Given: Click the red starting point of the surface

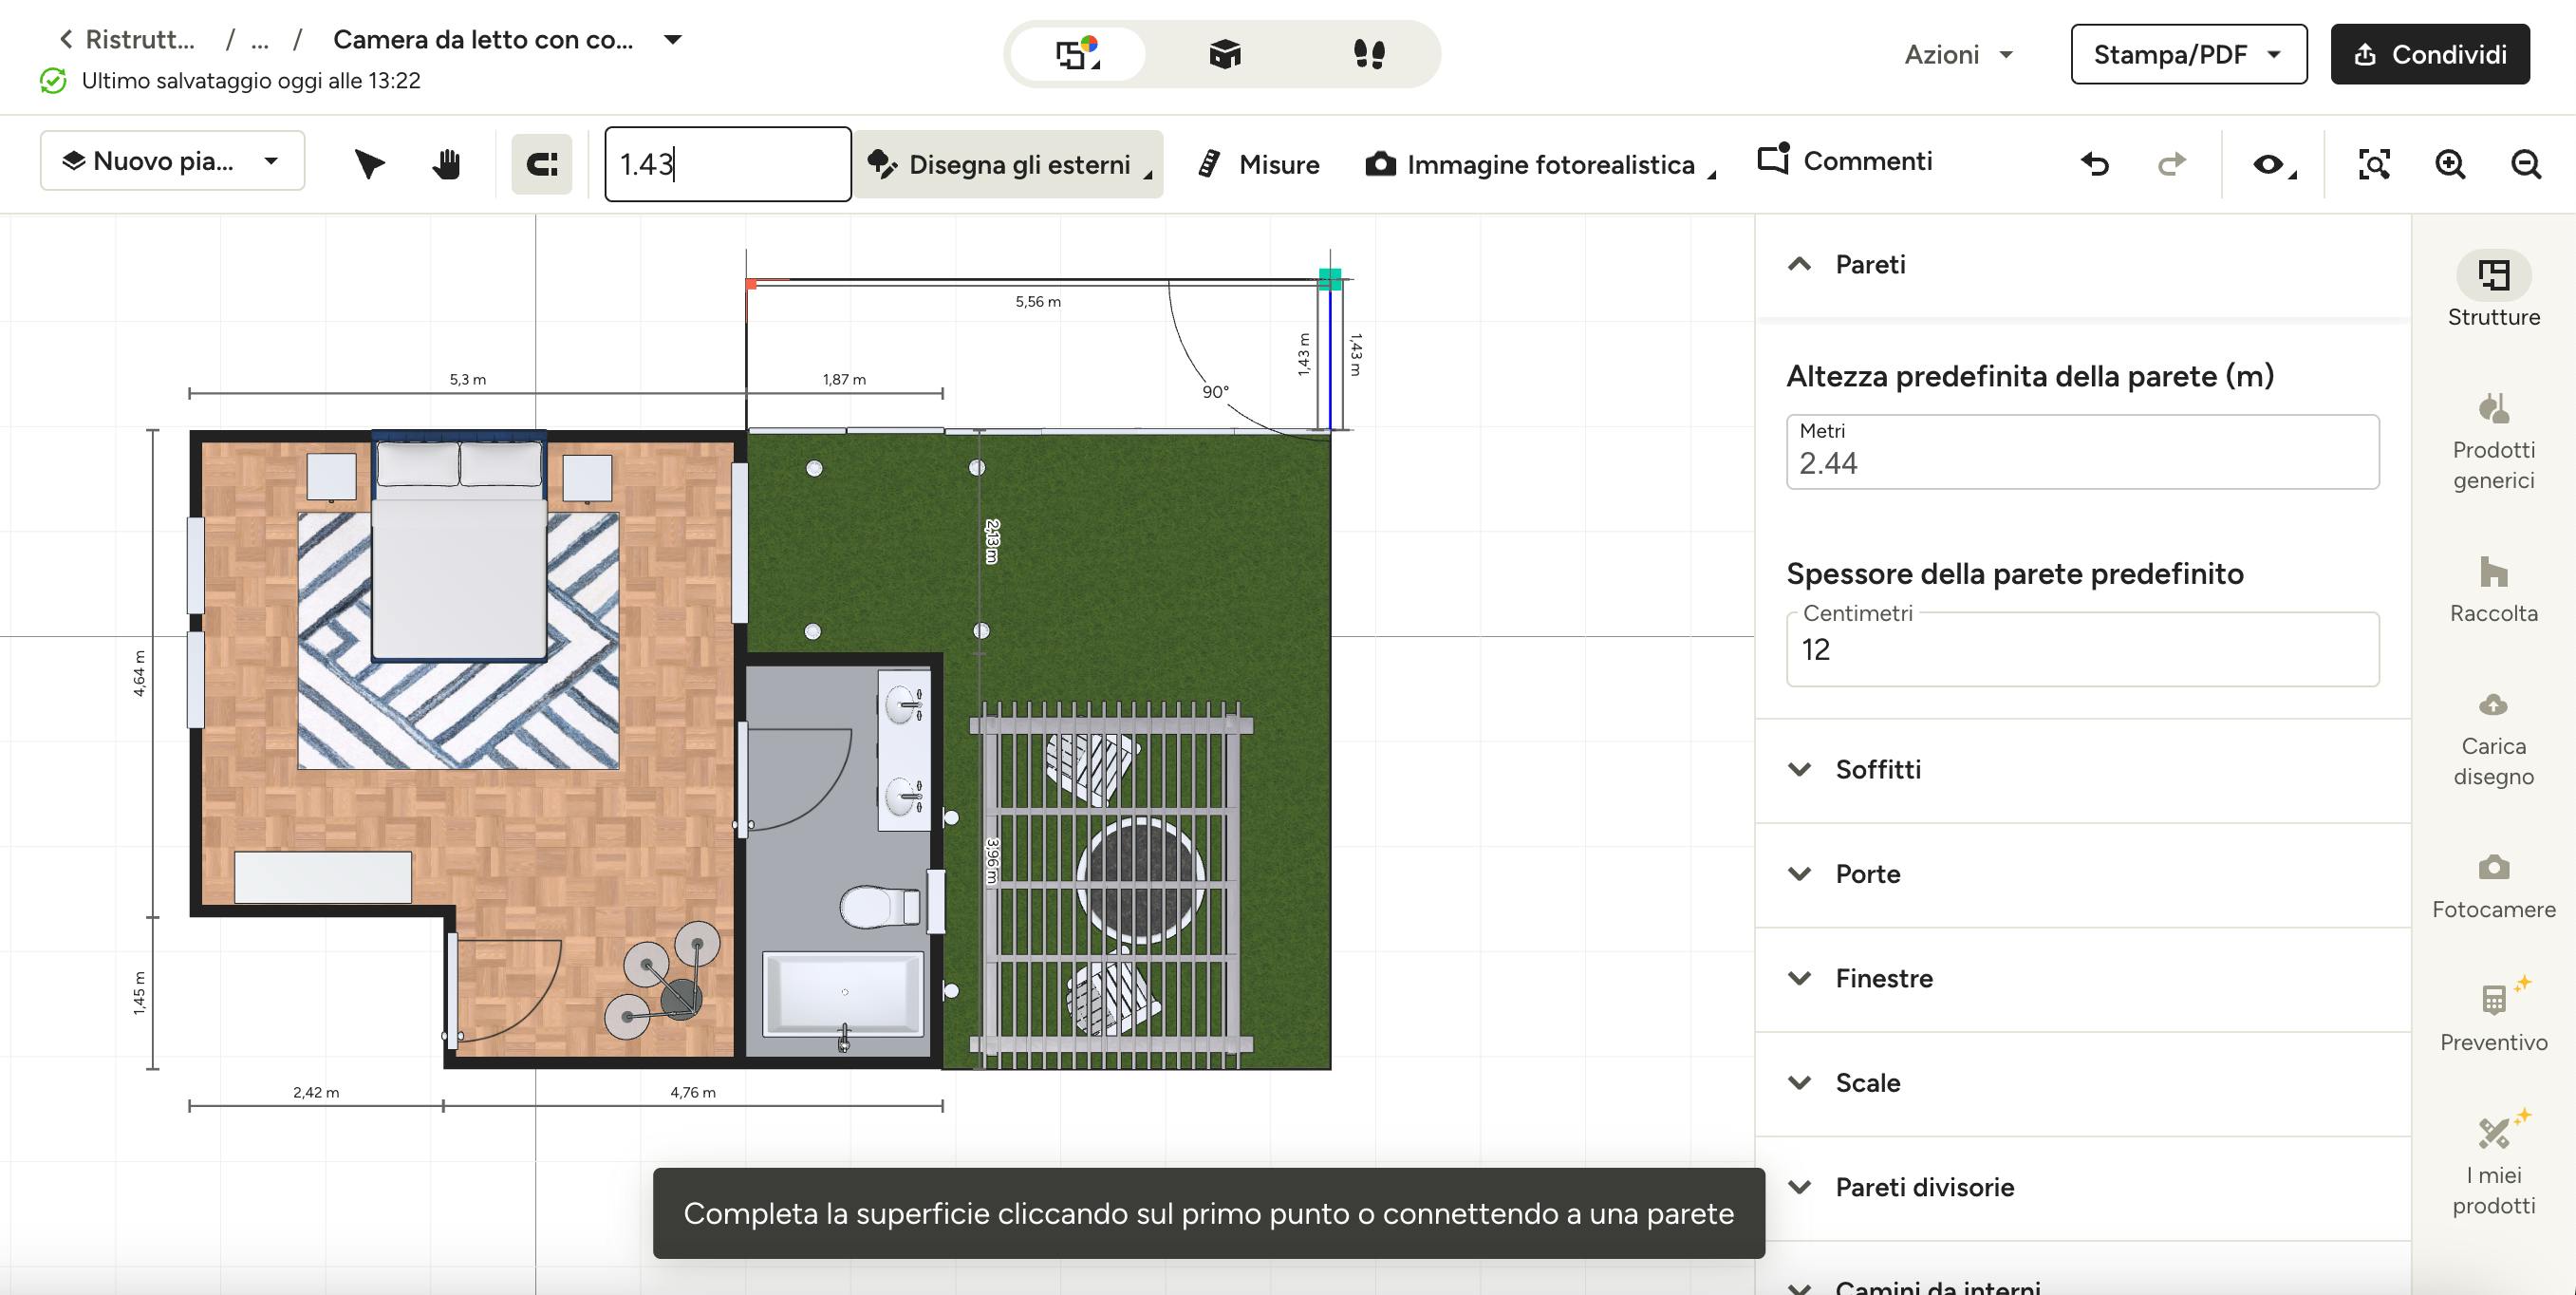Looking at the screenshot, I should [x=751, y=284].
